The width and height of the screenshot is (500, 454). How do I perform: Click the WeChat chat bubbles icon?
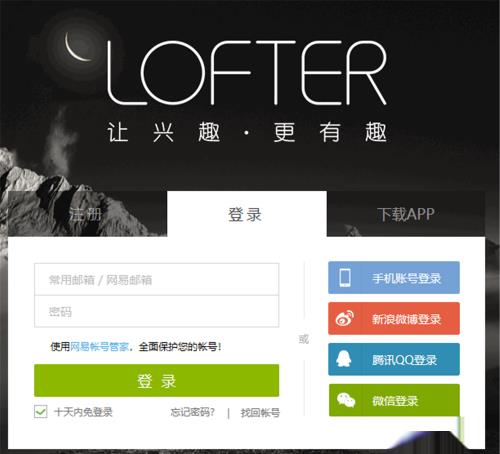[x=346, y=400]
